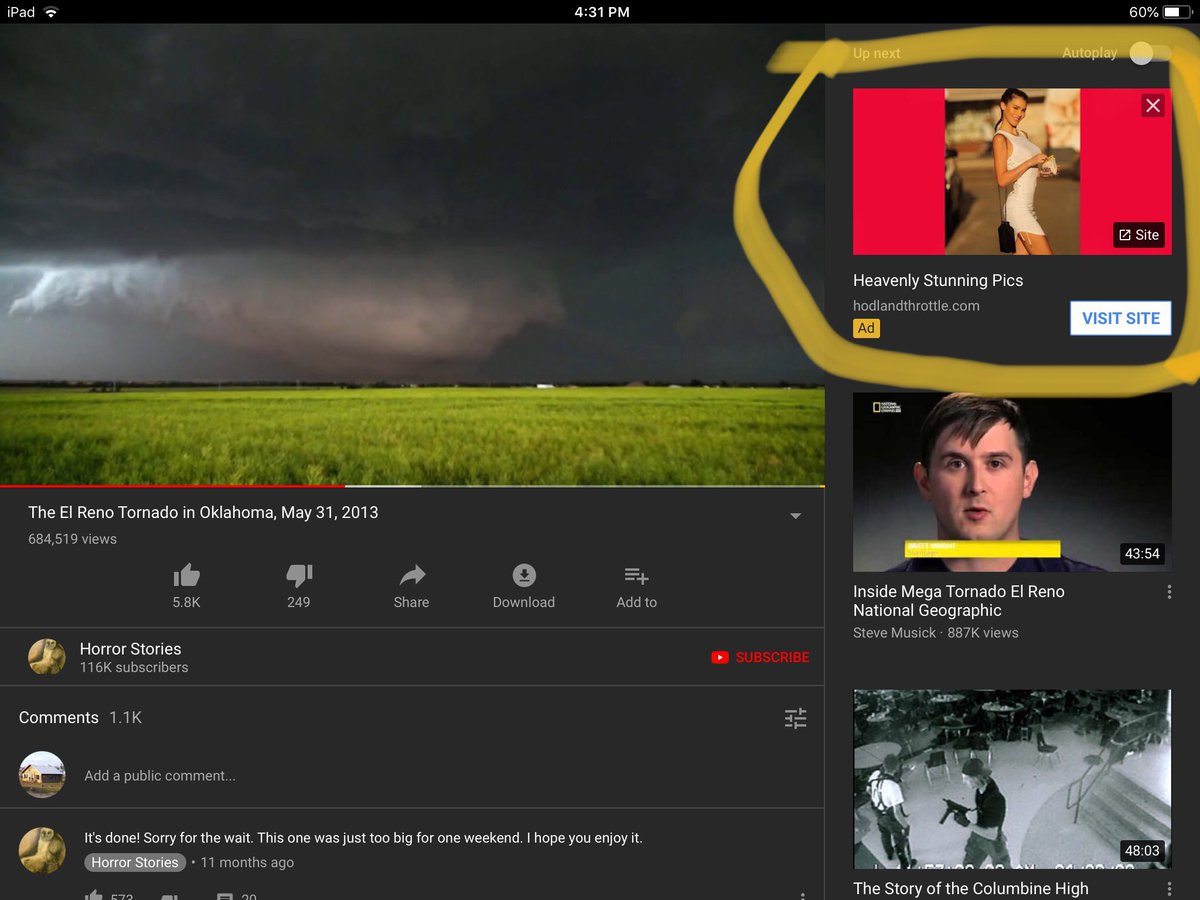Tap Steve Musick 887K views text
This screenshot has width=1200, height=900.
pos(935,633)
